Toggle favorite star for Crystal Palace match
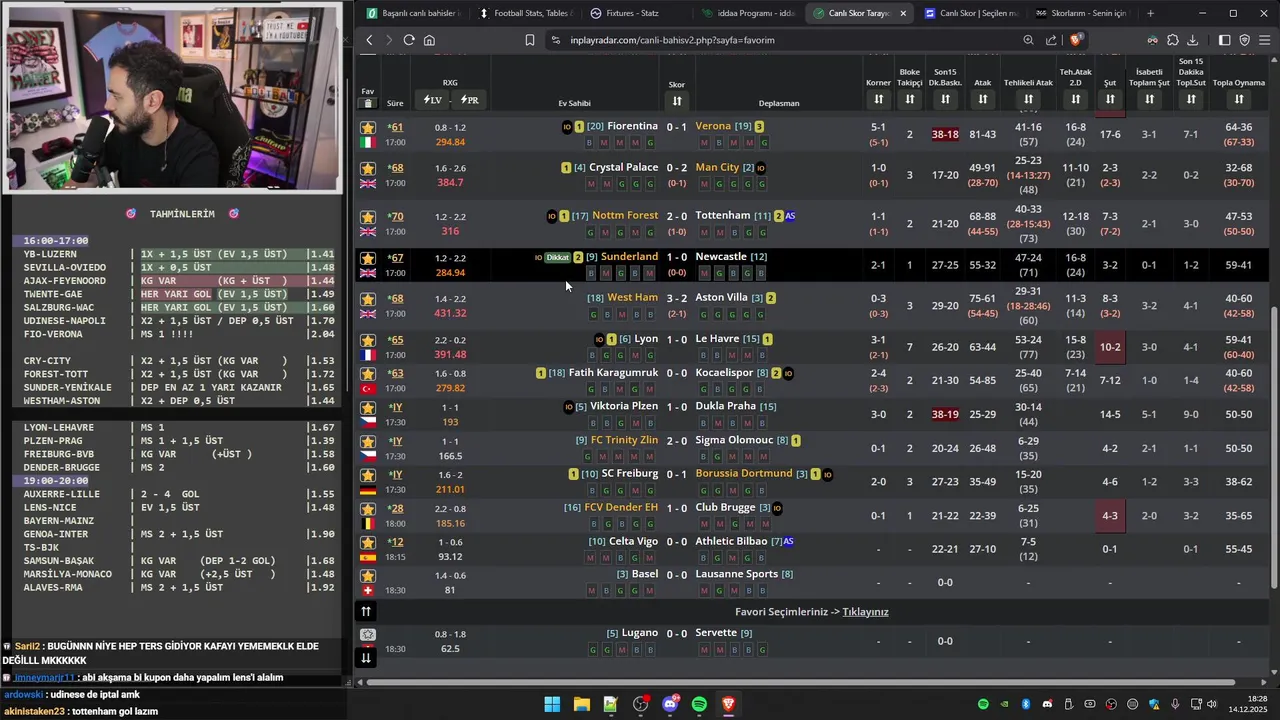The width and height of the screenshot is (1280, 720). (368, 168)
